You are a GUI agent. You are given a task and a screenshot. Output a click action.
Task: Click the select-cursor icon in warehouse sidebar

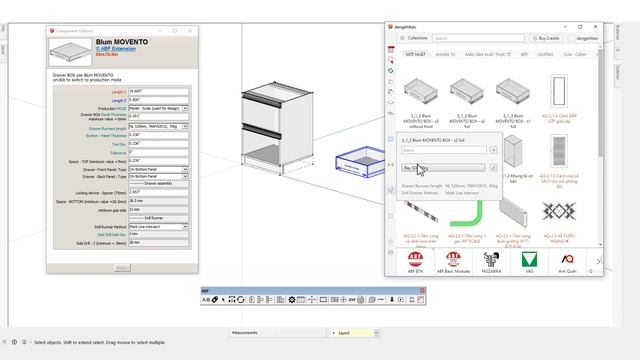point(391,60)
